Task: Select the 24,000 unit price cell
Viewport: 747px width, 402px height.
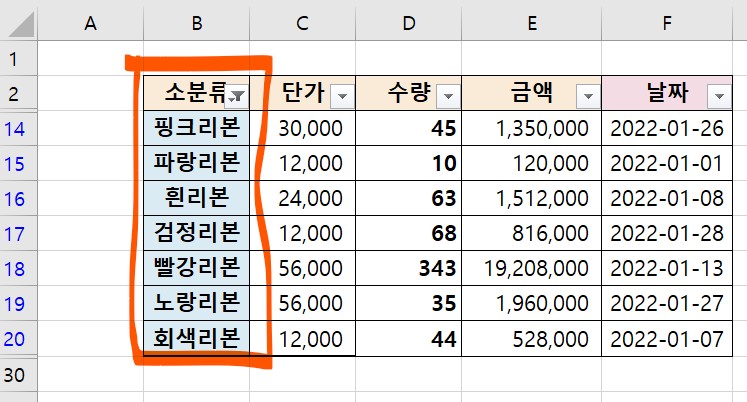Action: click(303, 198)
